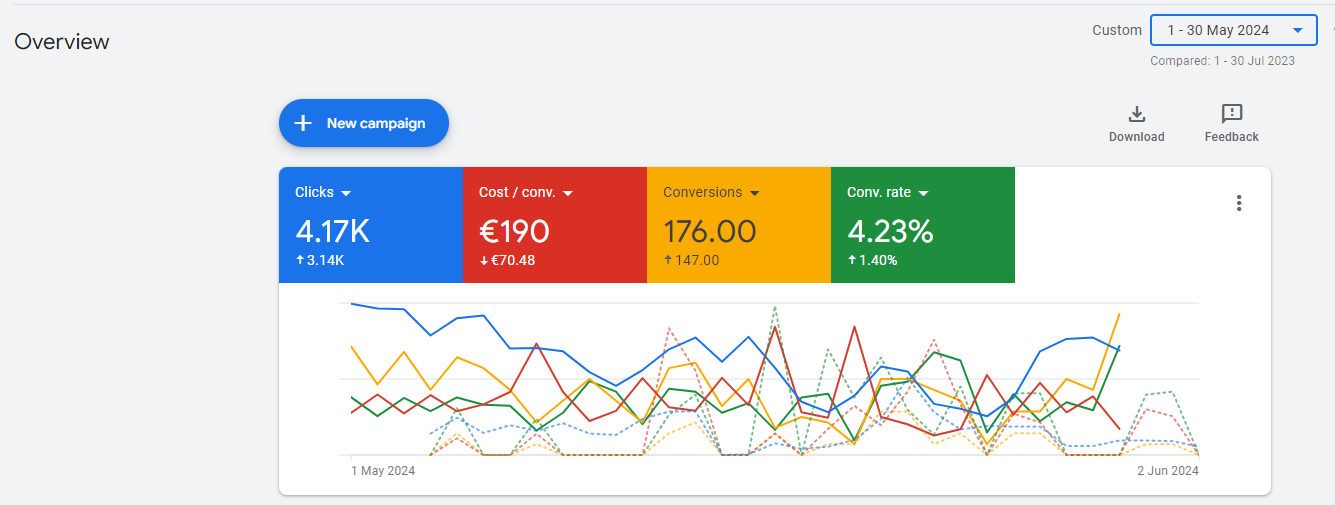Open the Conversions metric dropdown arrow

click(754, 193)
